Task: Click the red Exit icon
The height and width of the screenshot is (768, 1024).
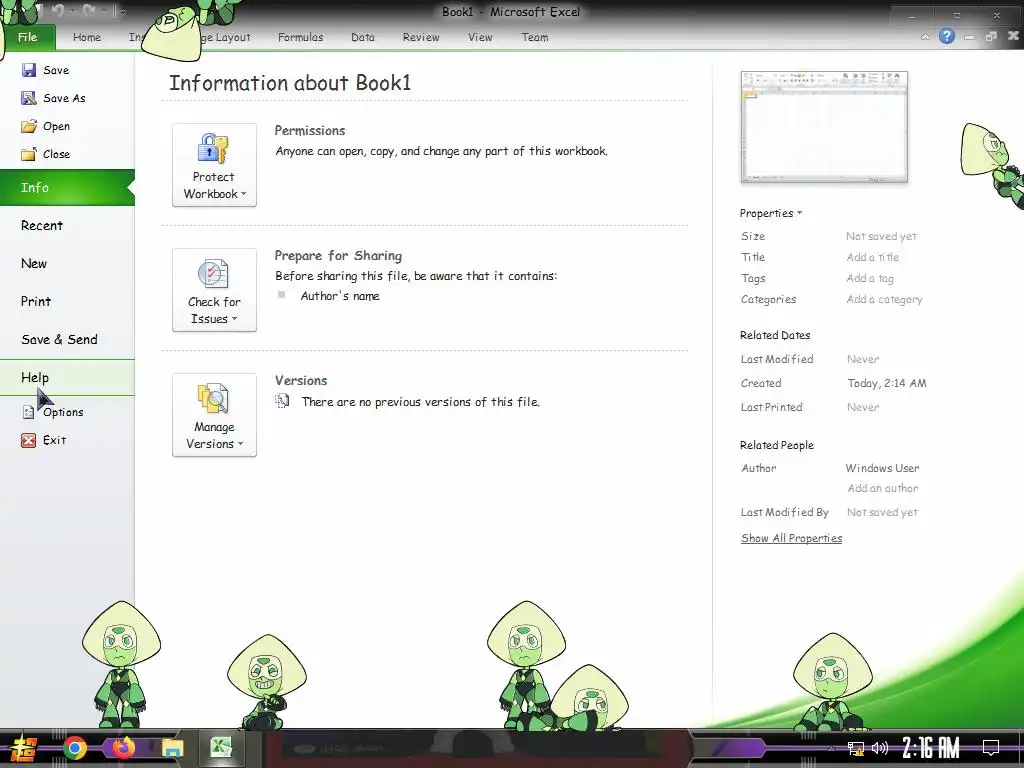Action: point(29,440)
